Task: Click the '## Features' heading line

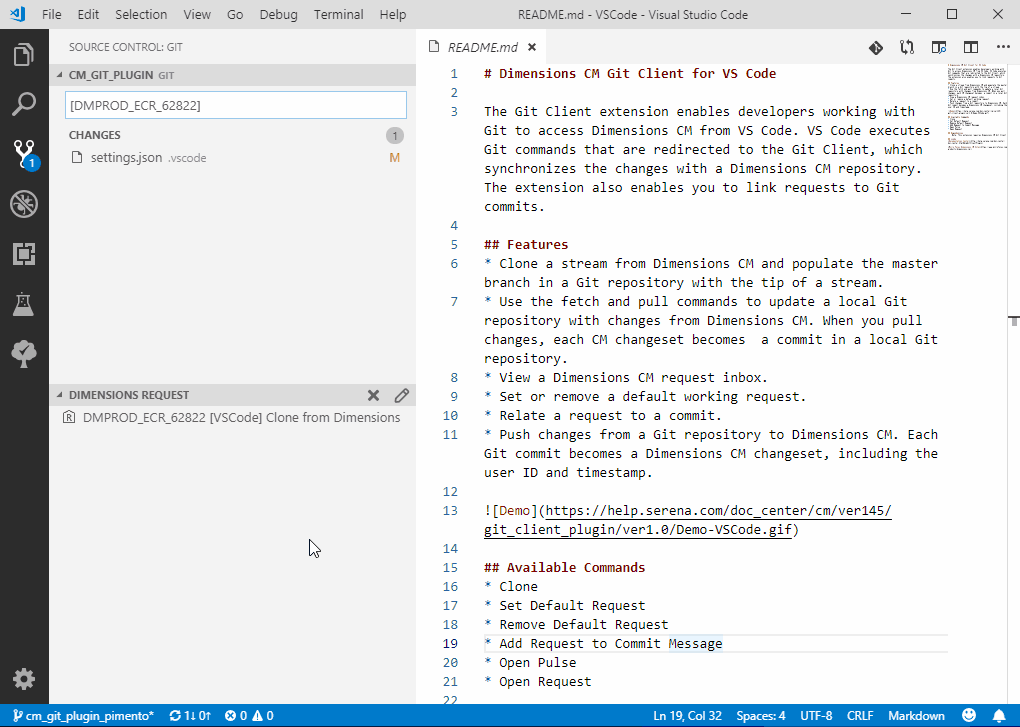Action: (x=526, y=245)
